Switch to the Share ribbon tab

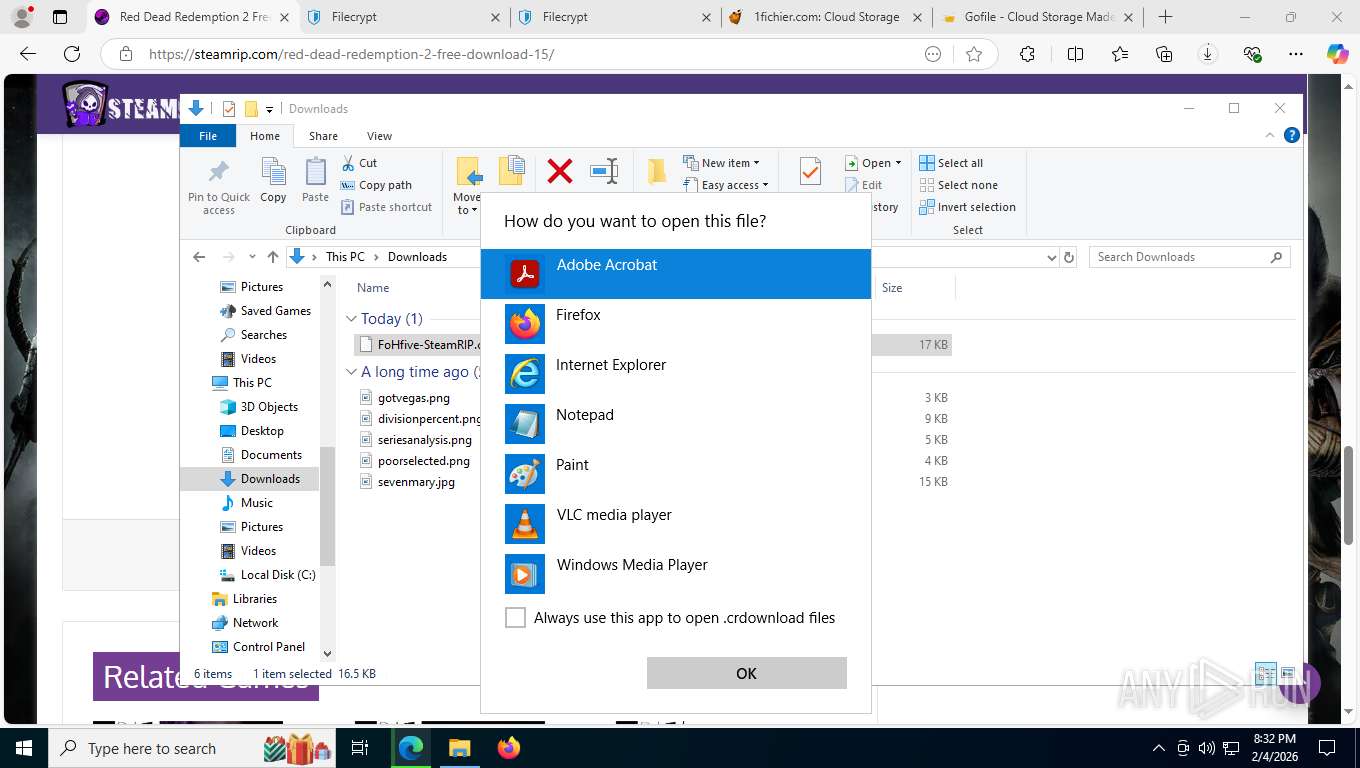point(323,136)
